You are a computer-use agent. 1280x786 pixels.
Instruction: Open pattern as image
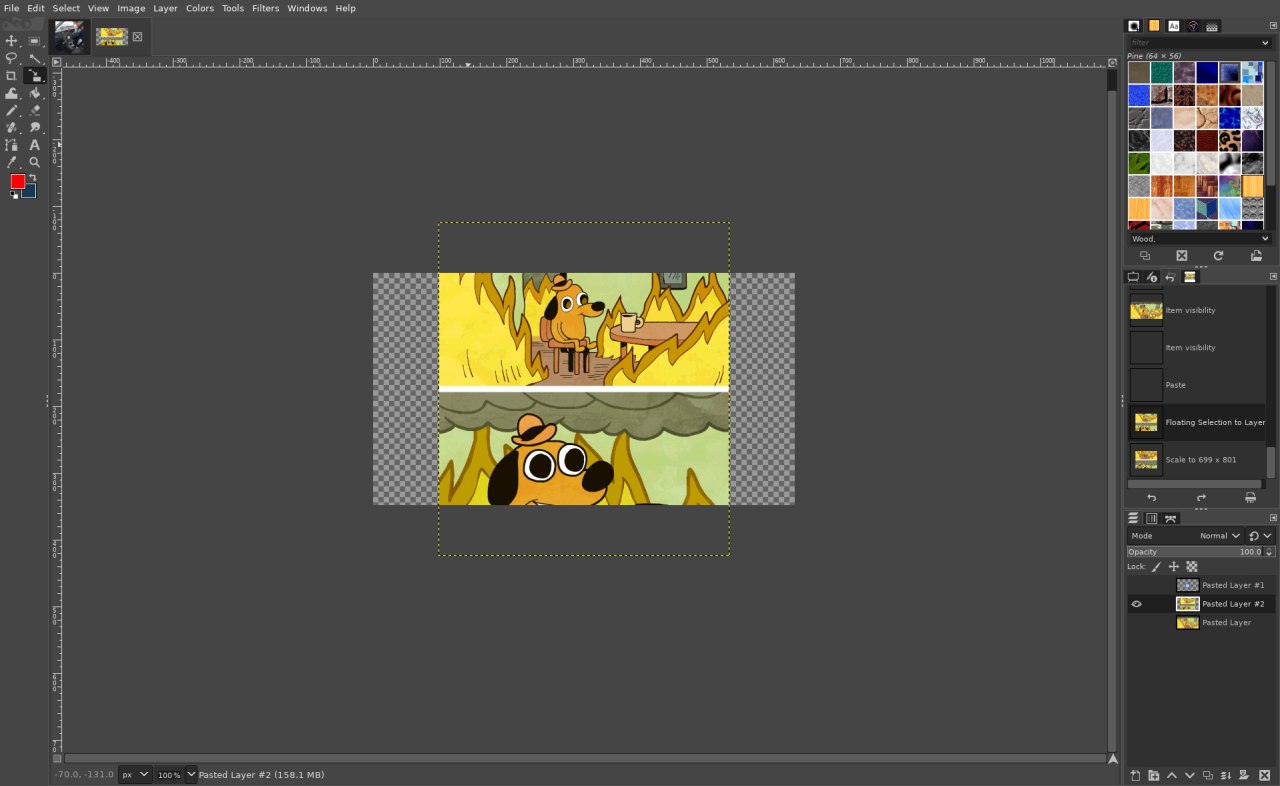click(1256, 256)
